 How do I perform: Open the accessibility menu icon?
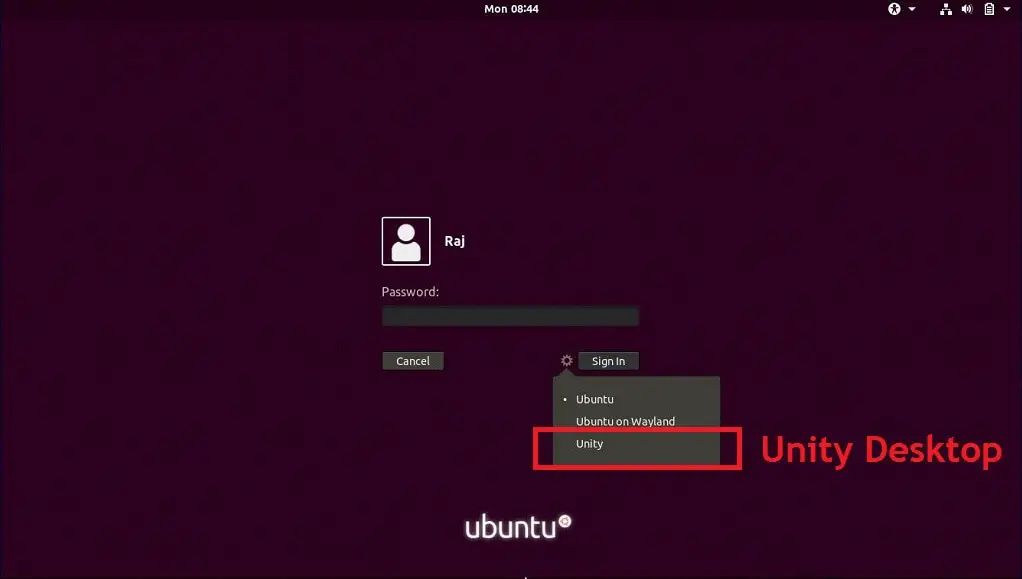[x=894, y=9]
